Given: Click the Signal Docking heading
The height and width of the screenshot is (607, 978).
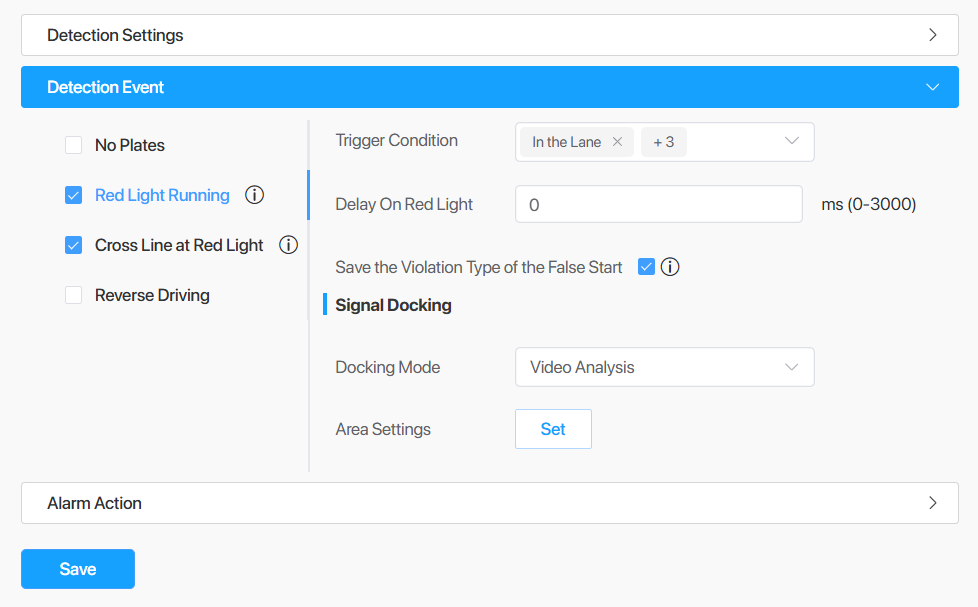Looking at the screenshot, I should click(x=394, y=305).
